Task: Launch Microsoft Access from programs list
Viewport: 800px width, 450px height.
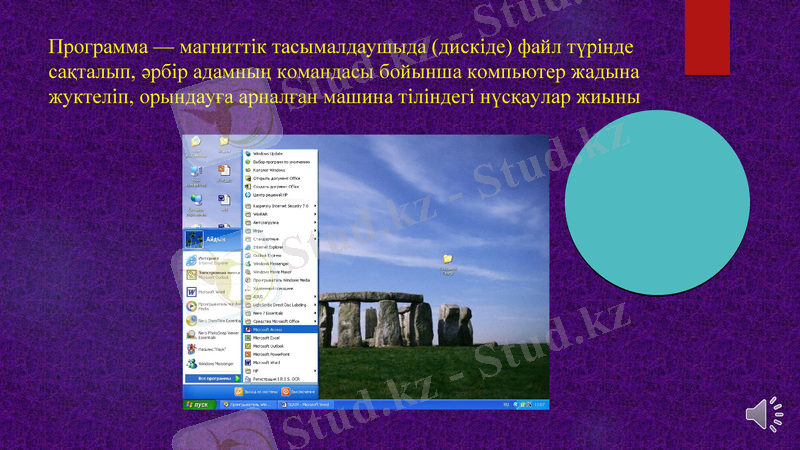Action: point(280,330)
